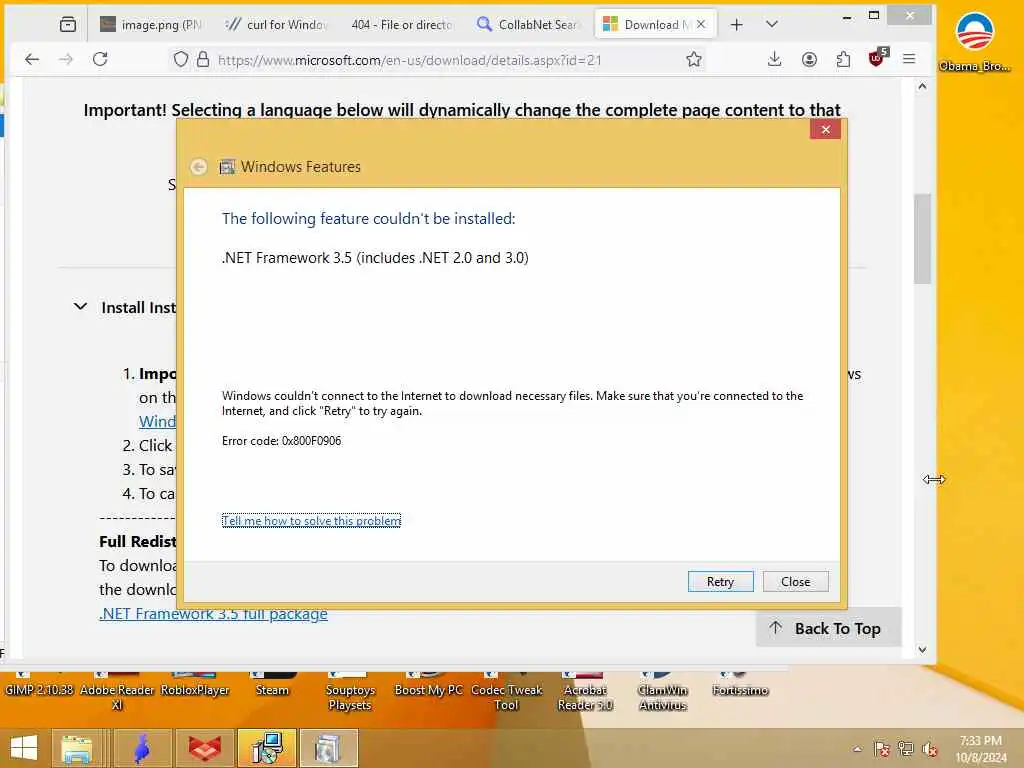The image size is (1024, 768).
Task: Click the Close button in Windows Features dialog
Action: pyautogui.click(x=795, y=581)
